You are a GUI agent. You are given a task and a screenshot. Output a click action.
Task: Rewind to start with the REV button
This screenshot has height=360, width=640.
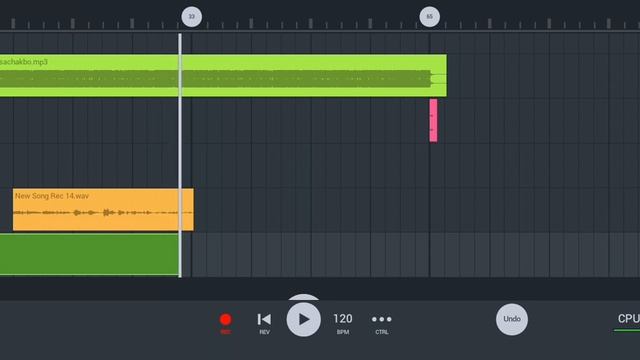(x=264, y=324)
